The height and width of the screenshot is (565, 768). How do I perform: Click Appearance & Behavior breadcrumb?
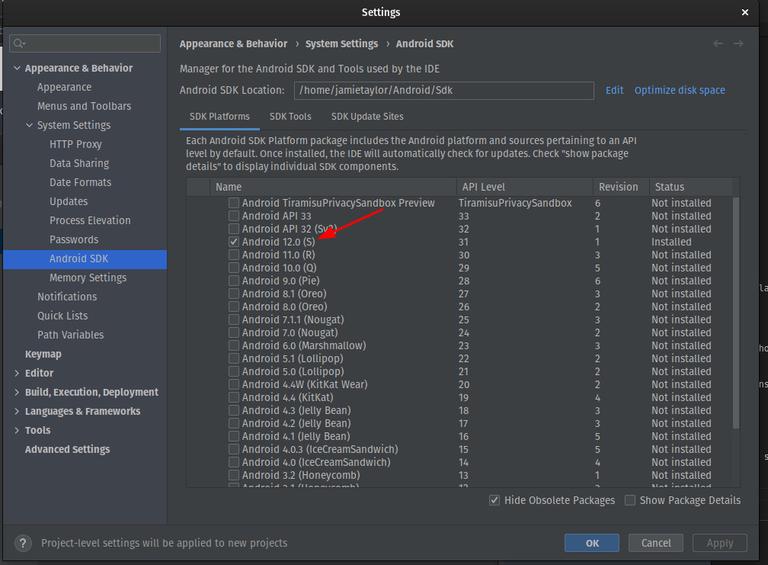pos(233,44)
